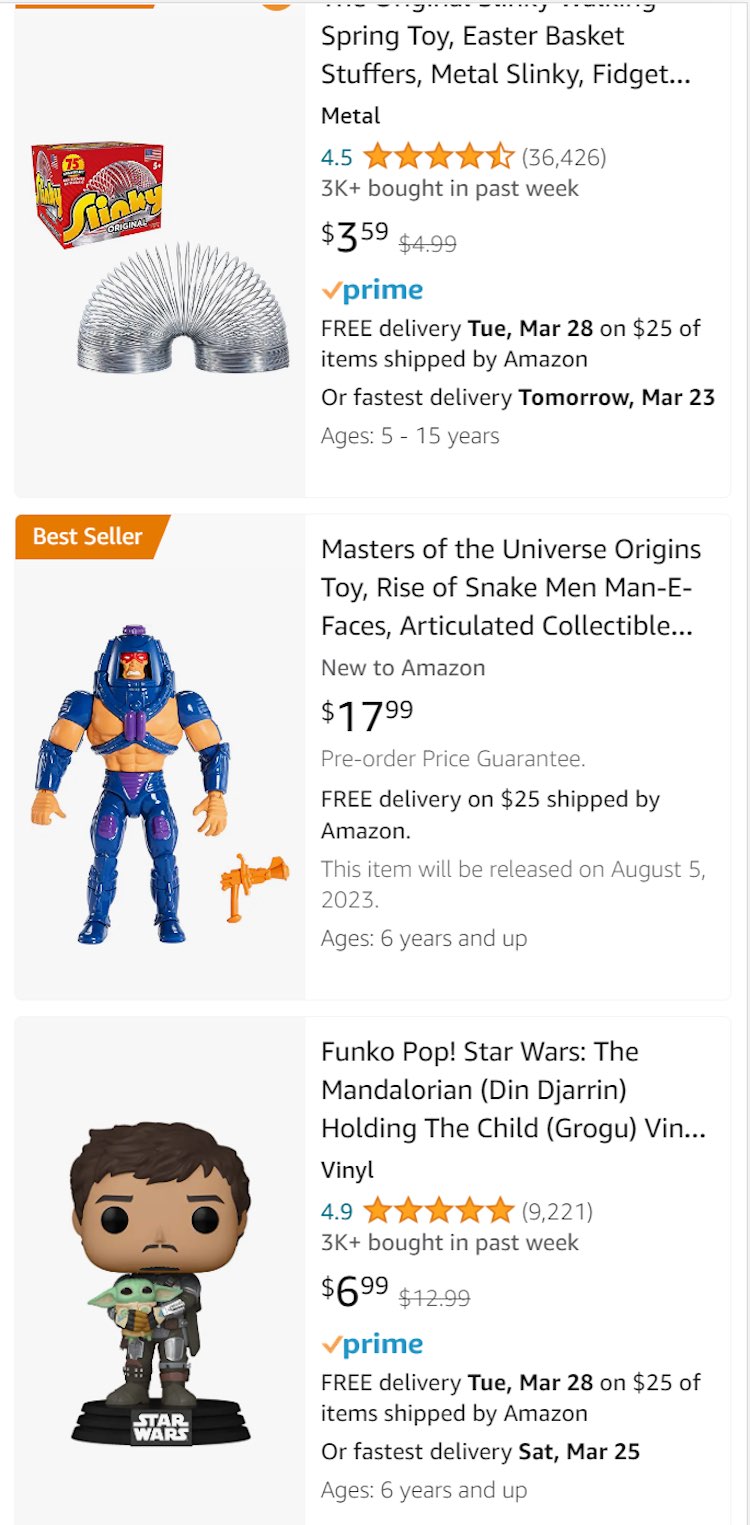Click the 4.5 rating number
Screen dimensions: 750x1525
336,157
